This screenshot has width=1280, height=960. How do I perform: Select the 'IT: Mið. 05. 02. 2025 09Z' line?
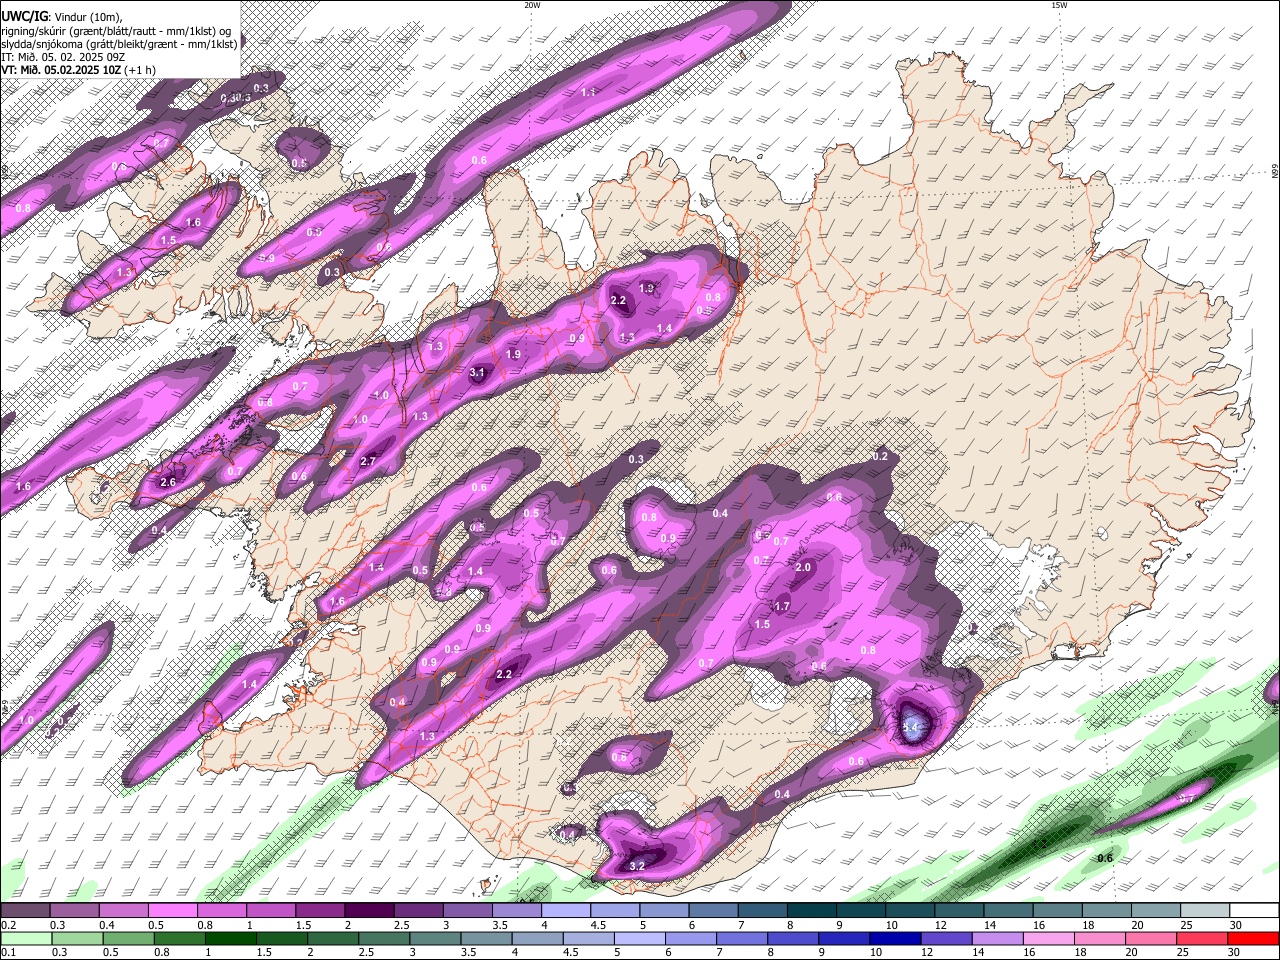click(x=62, y=57)
